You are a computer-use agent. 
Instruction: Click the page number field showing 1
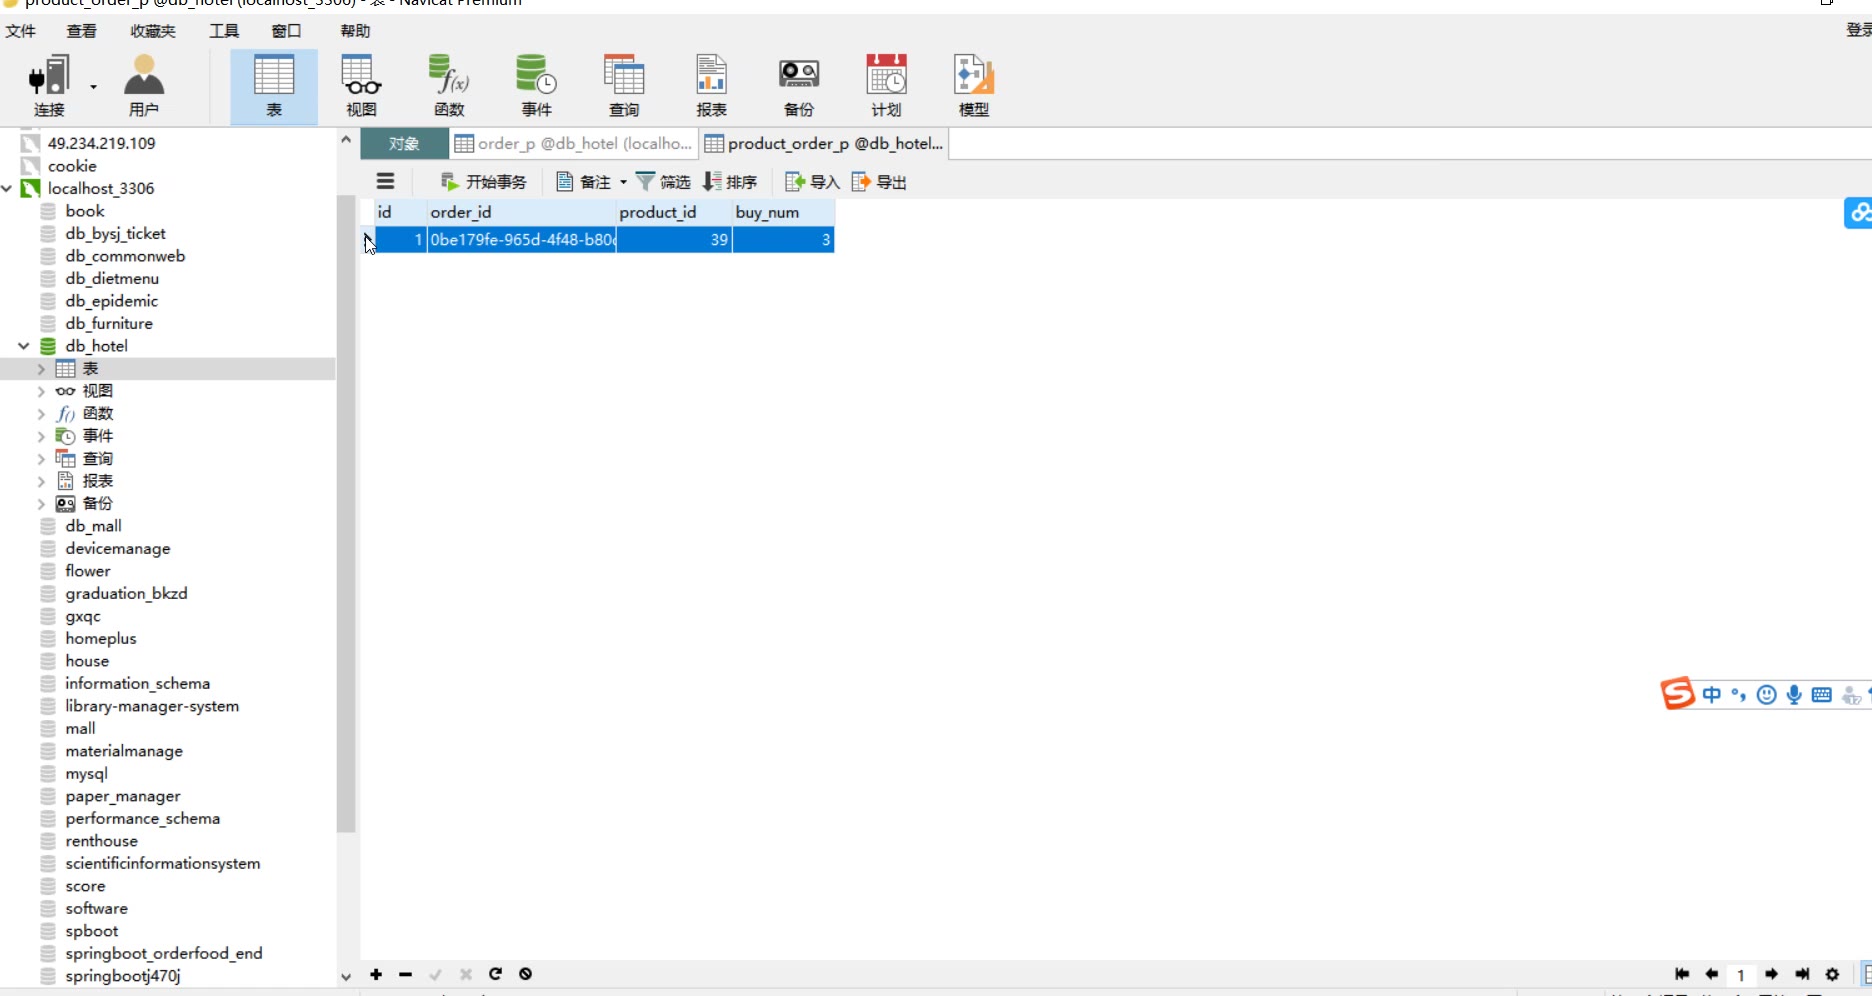point(1741,975)
